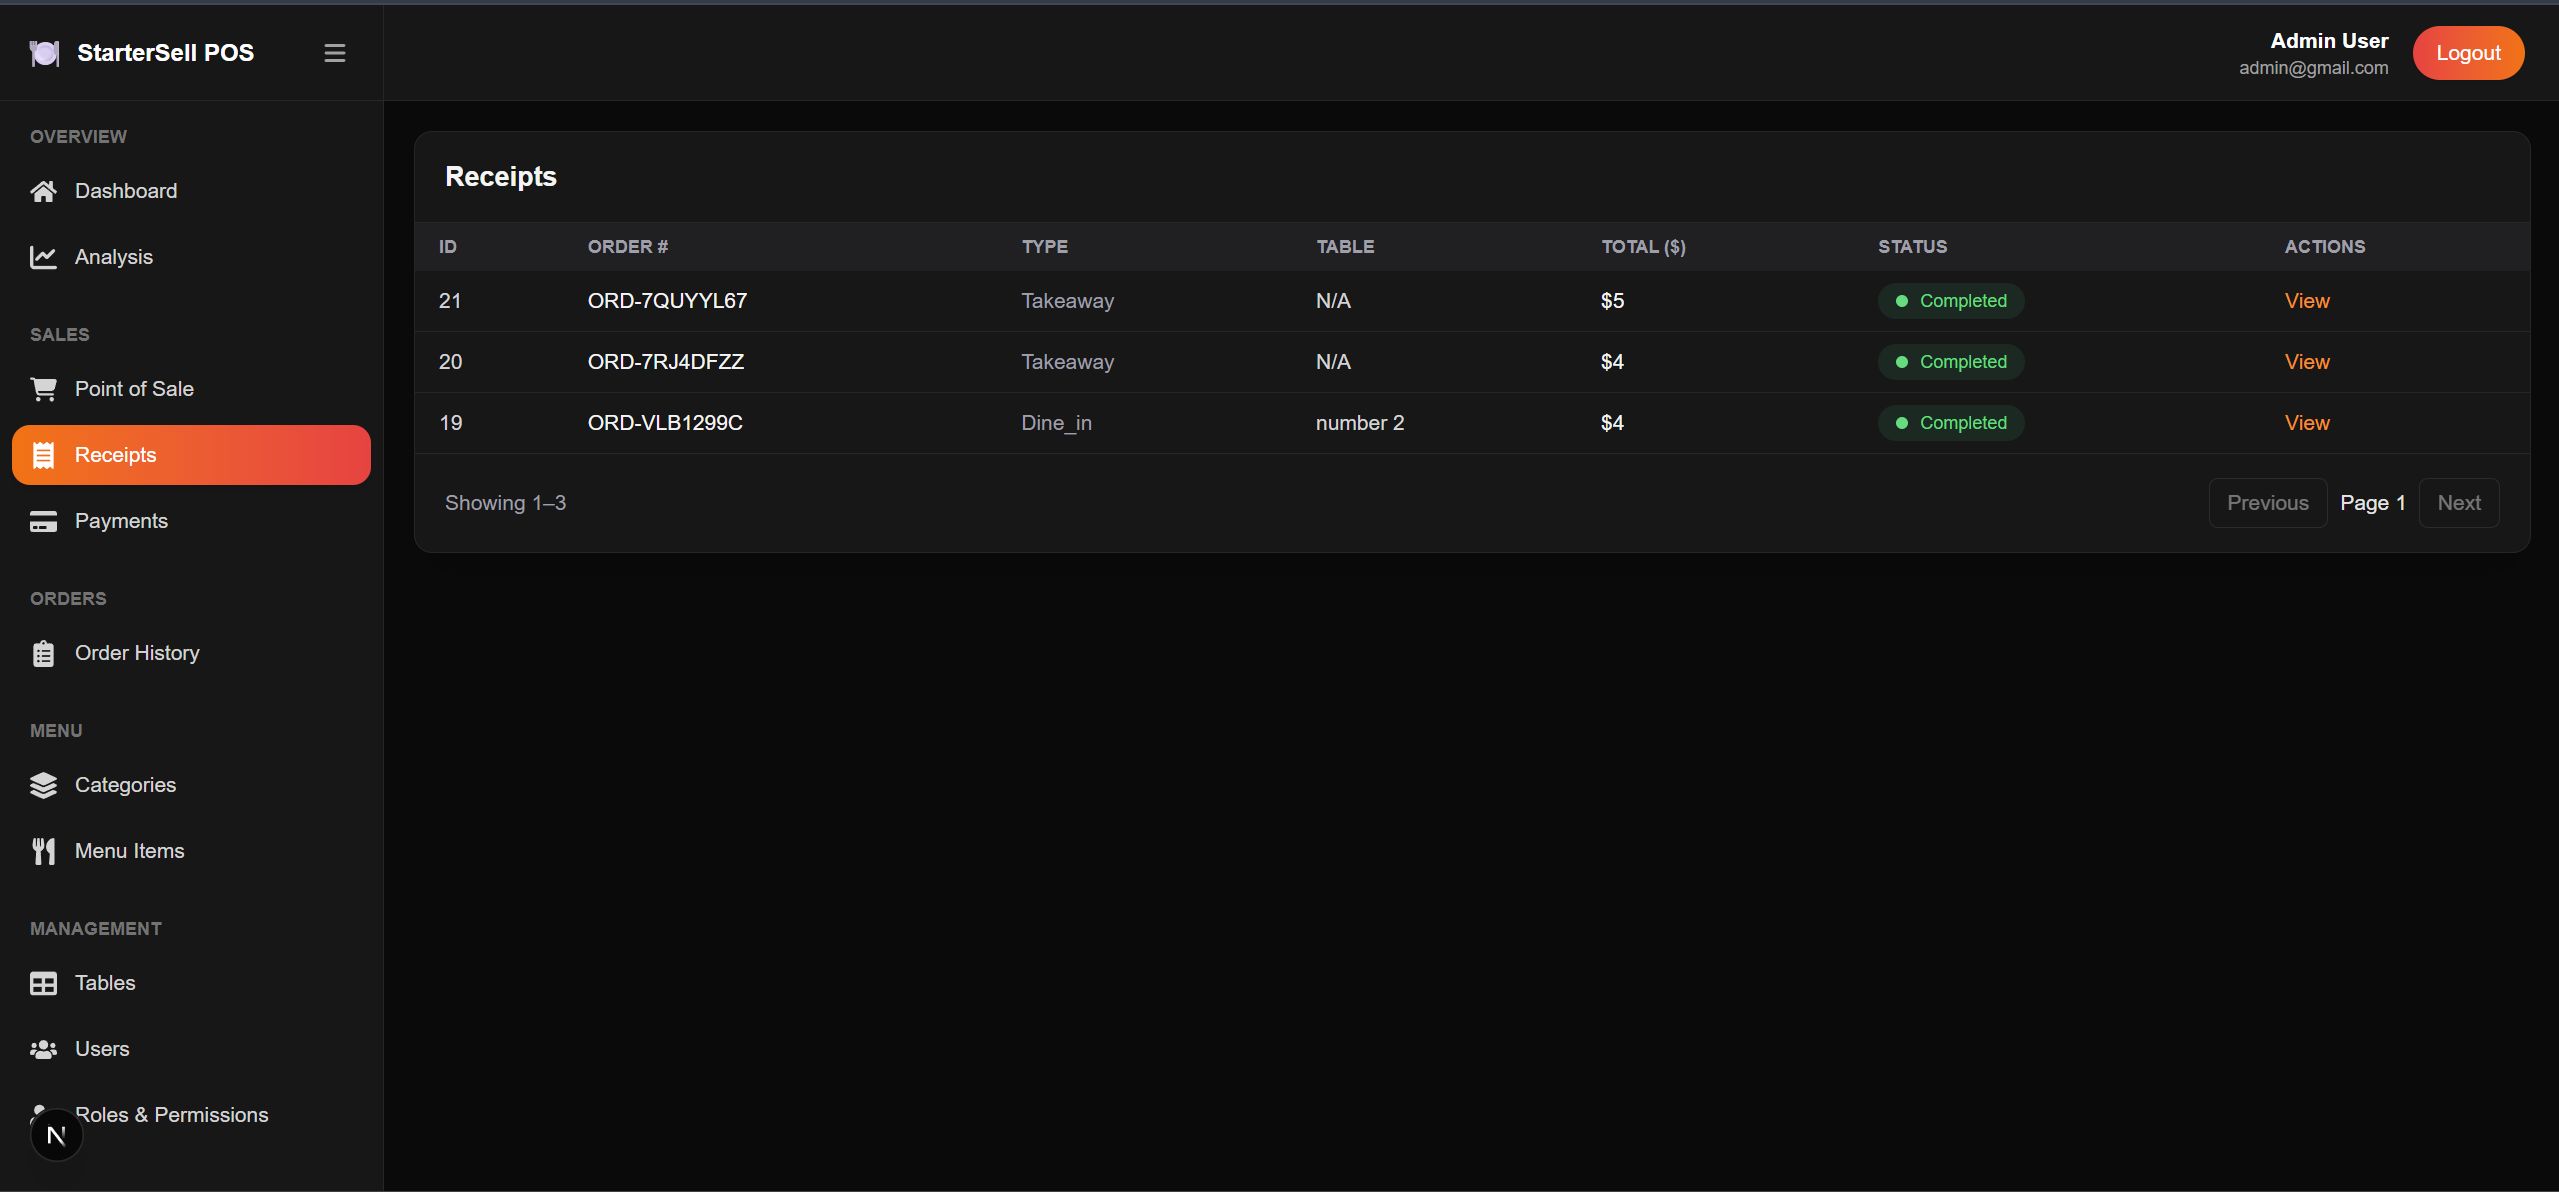Click the Tables grid icon

pos(43,983)
